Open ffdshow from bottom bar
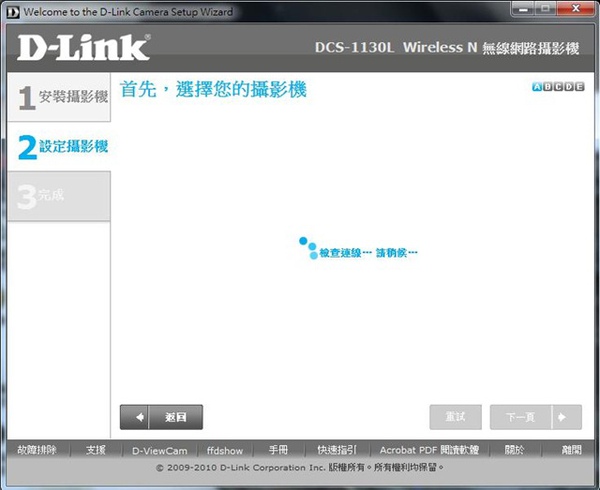 coord(225,451)
